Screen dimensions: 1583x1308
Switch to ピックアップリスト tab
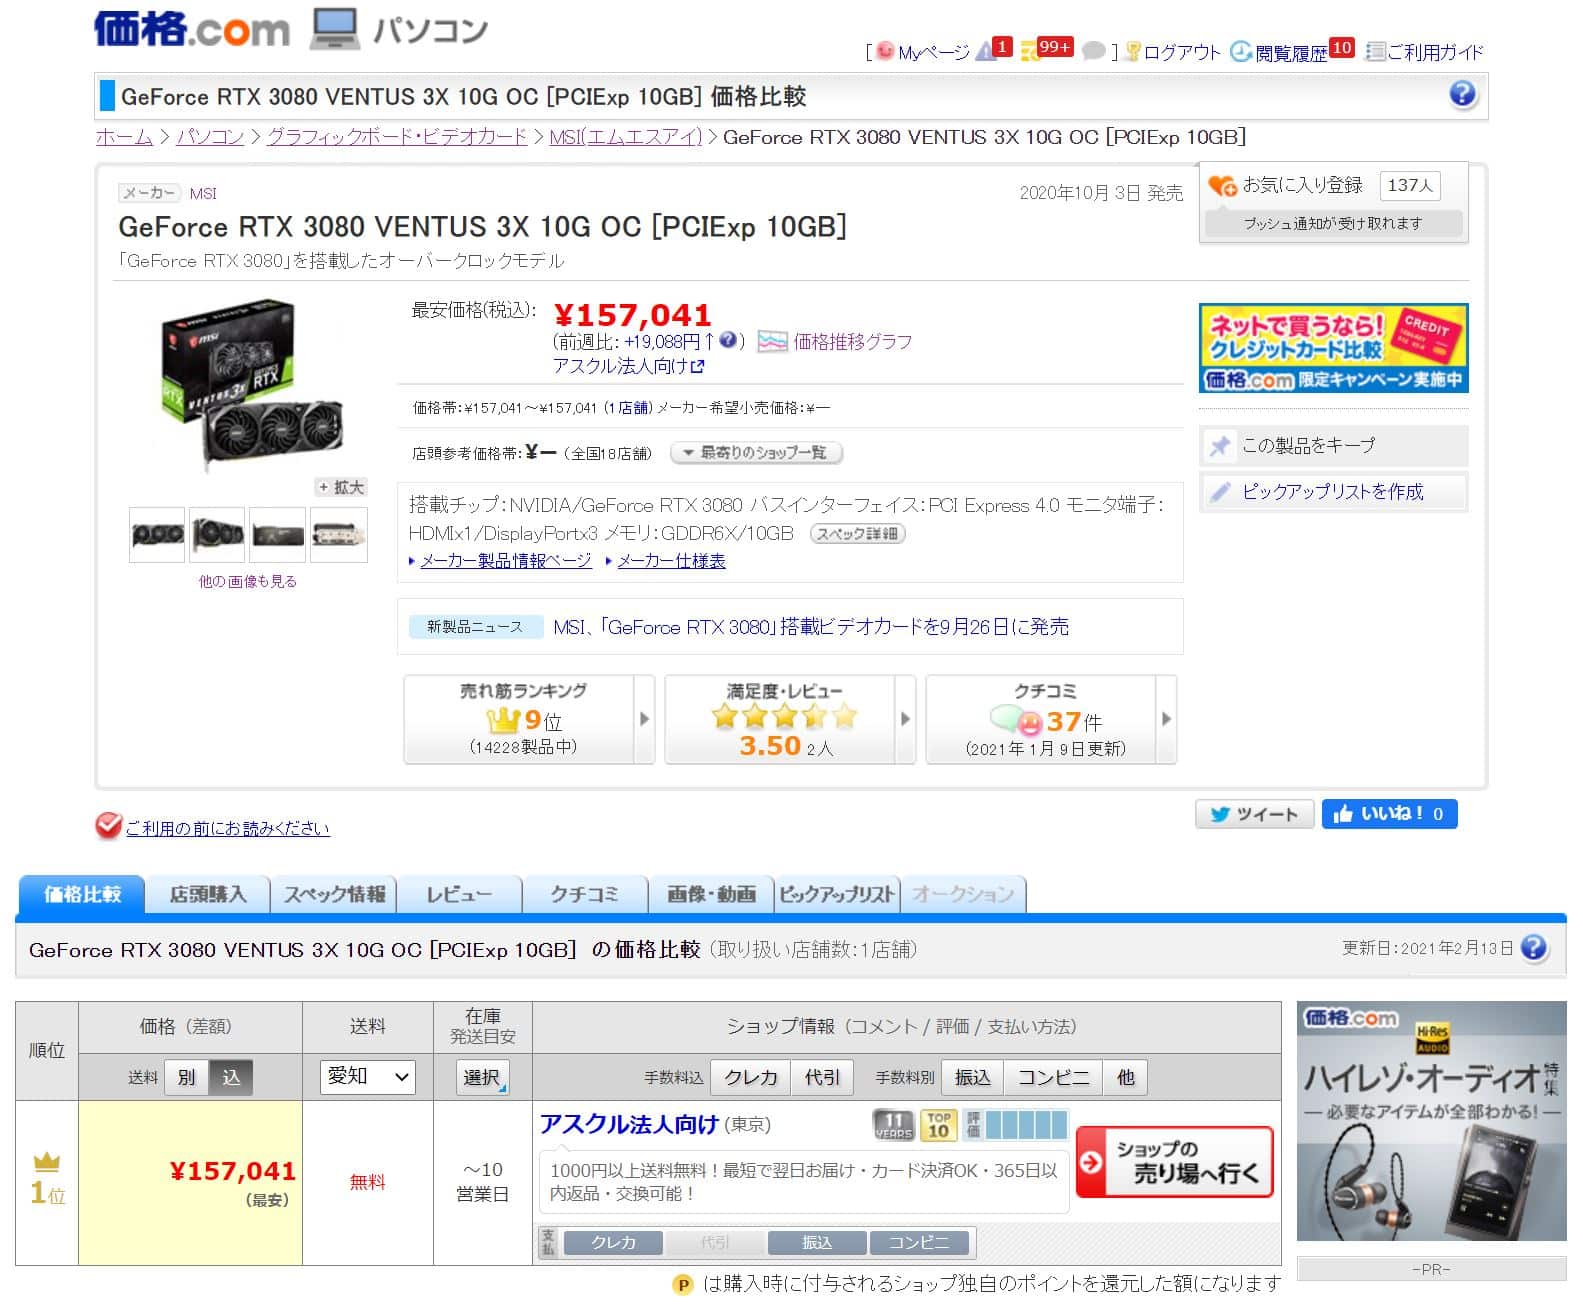pyautogui.click(x=838, y=894)
